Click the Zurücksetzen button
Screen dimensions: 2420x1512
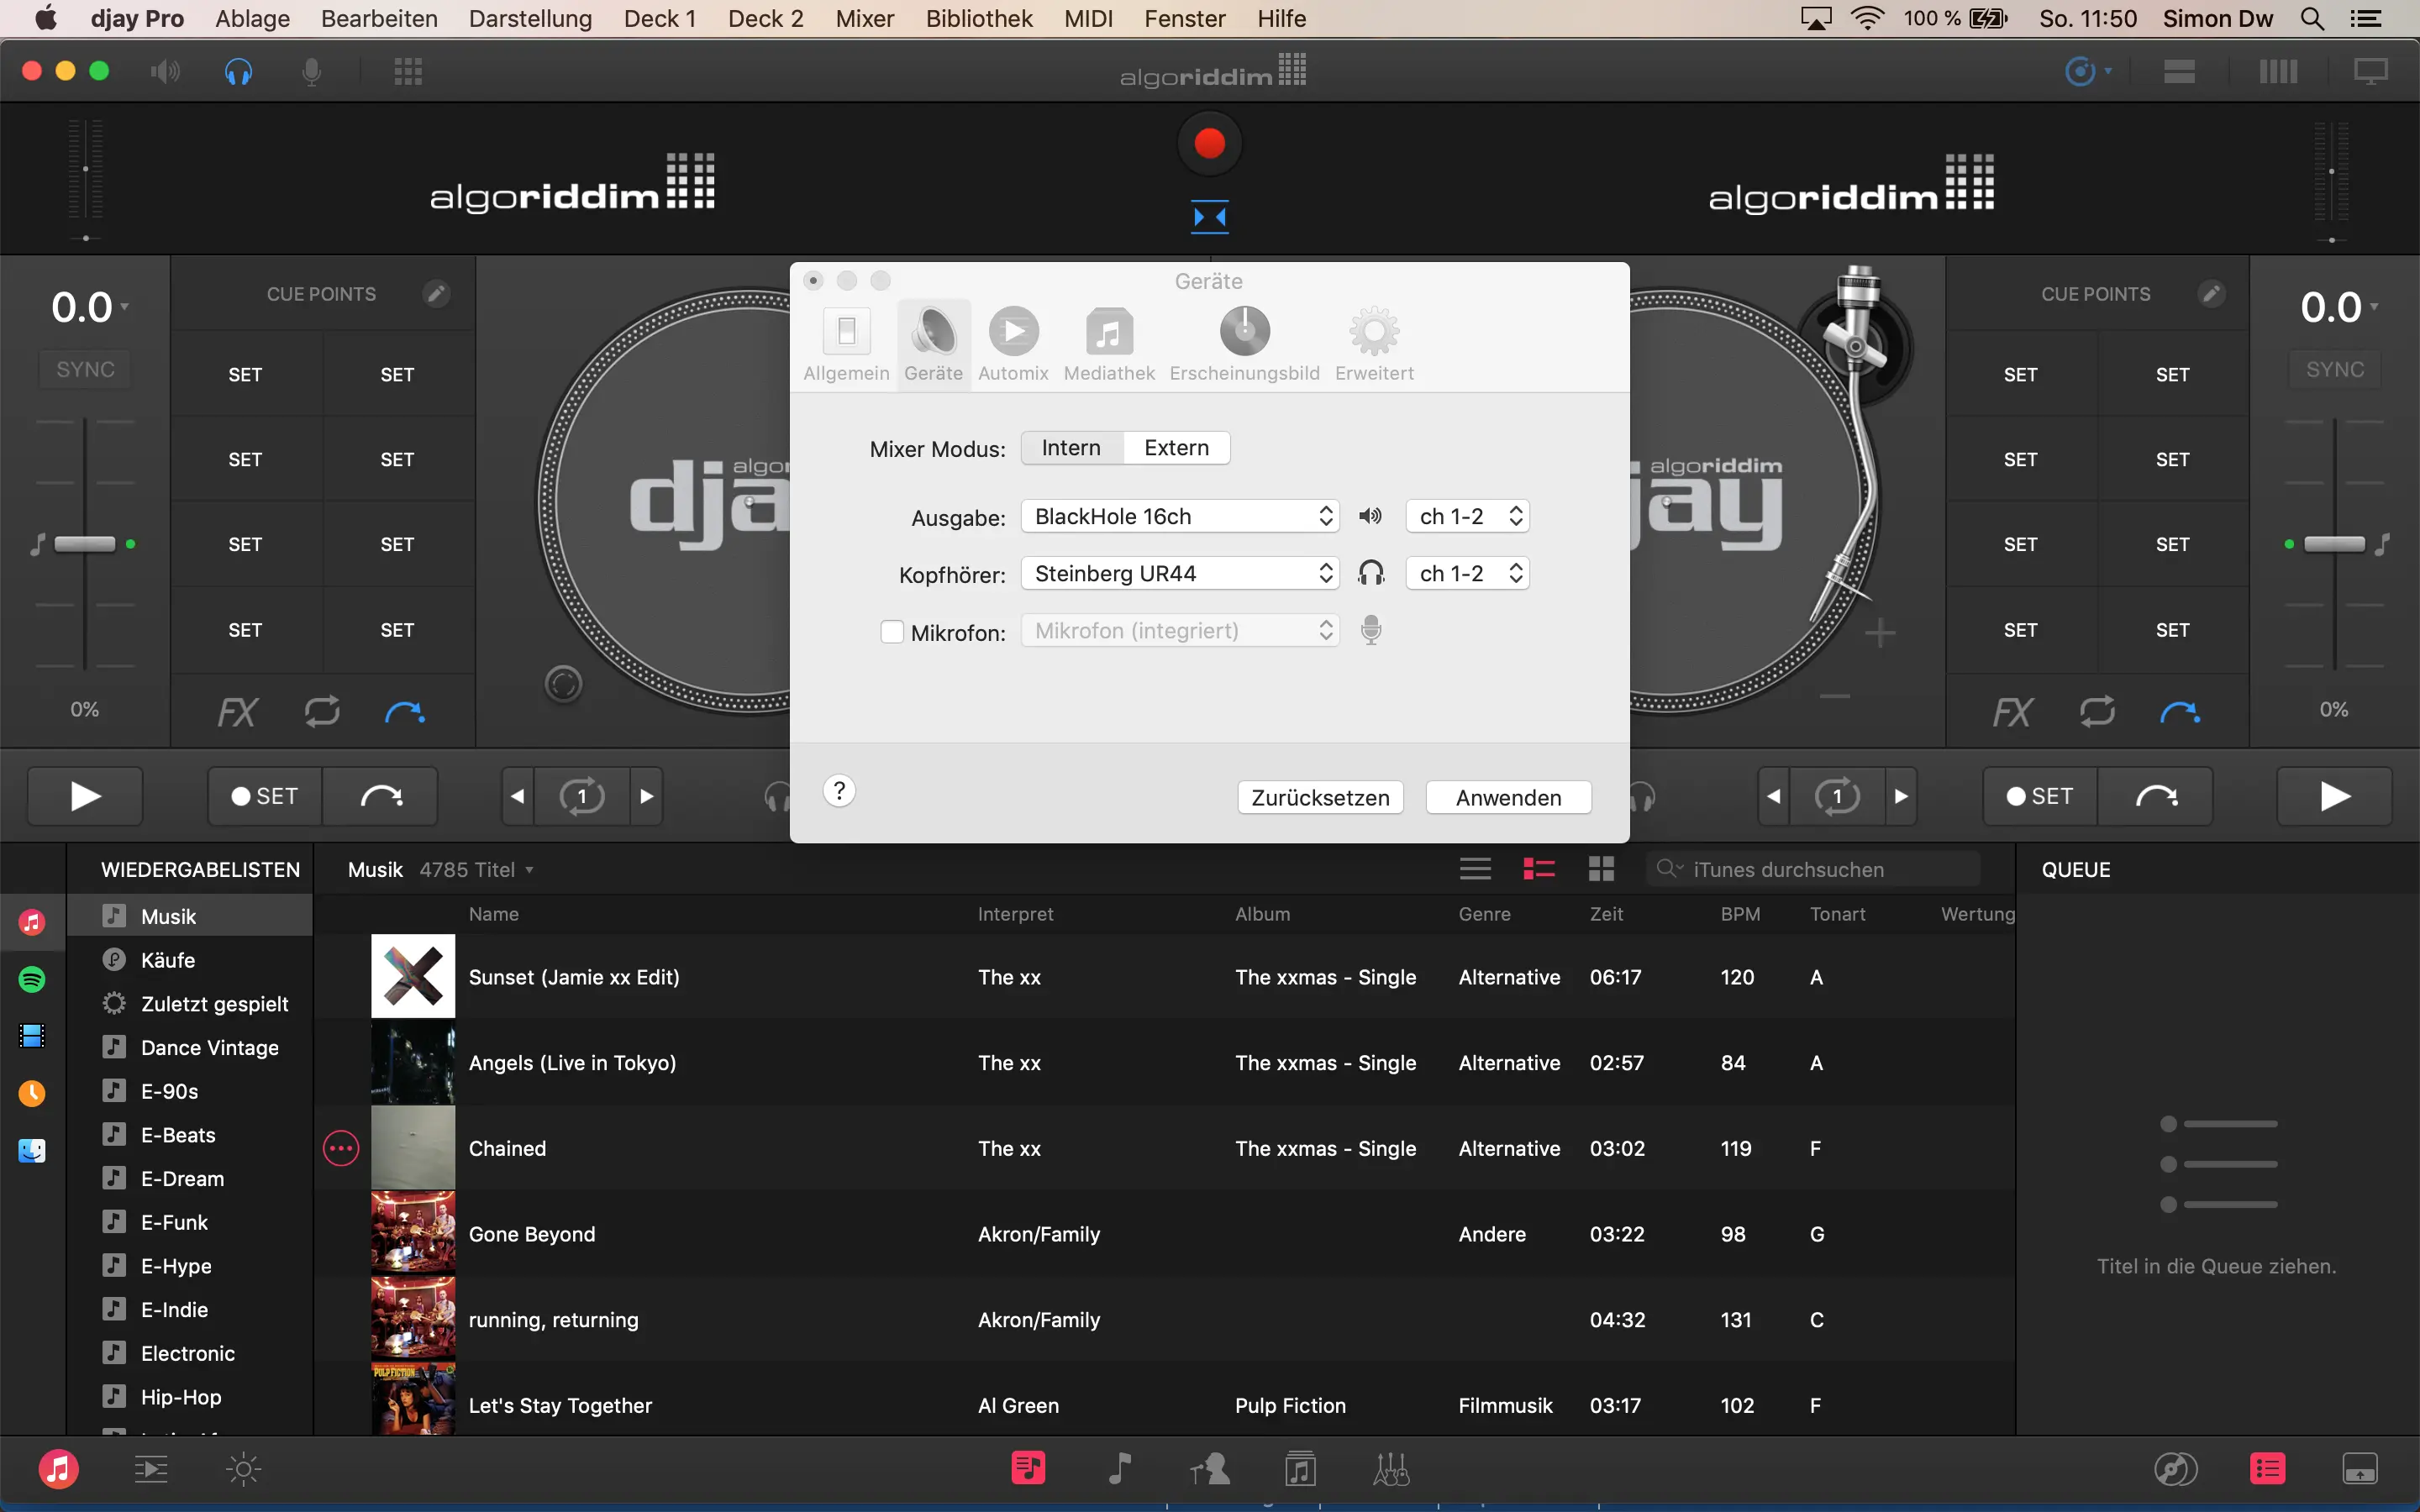pyautogui.click(x=1319, y=797)
